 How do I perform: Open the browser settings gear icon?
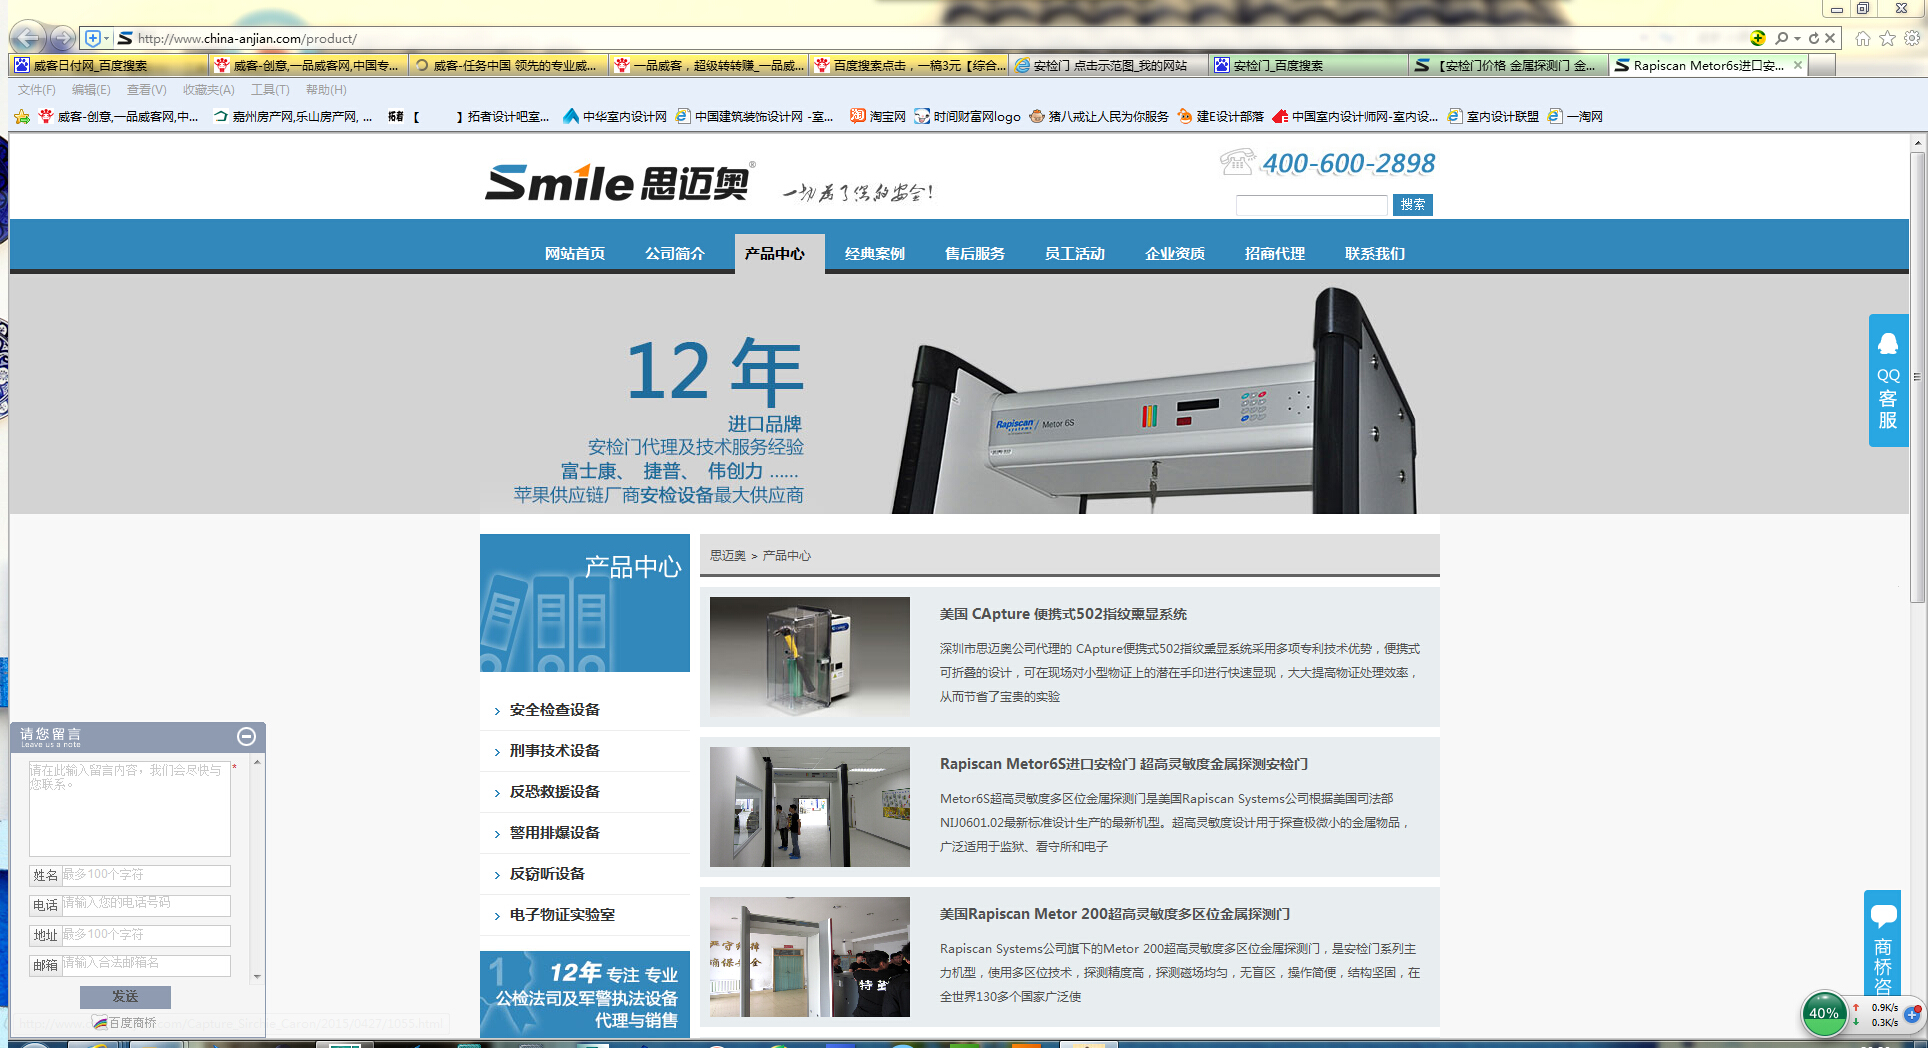point(1911,38)
